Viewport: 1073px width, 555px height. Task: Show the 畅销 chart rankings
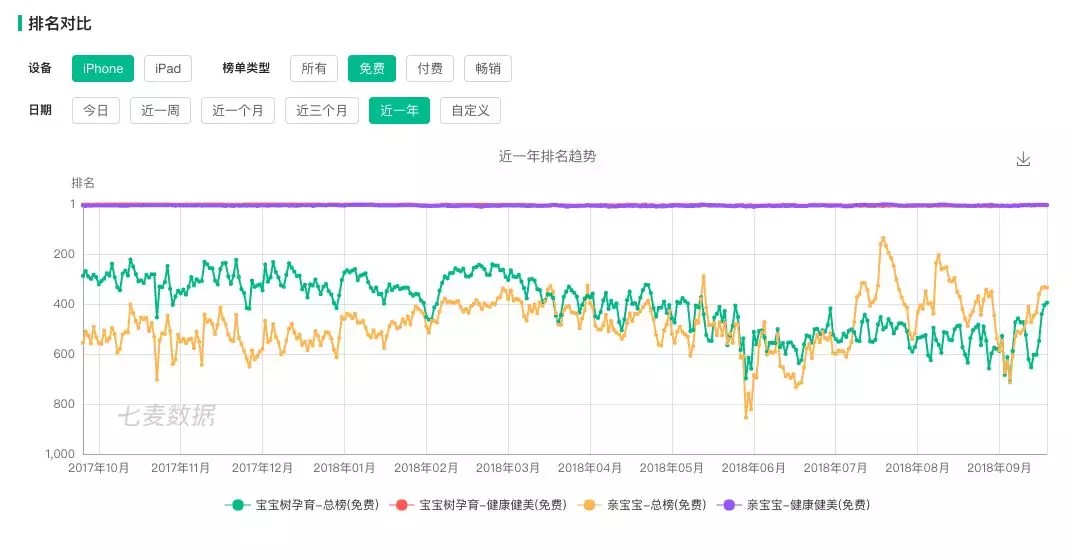point(488,68)
